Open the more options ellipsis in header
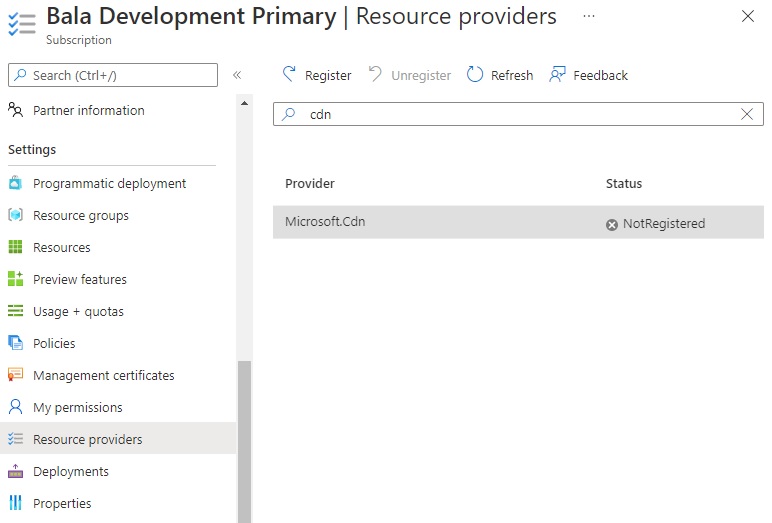Screen dimensions: 772x523 (589, 16)
